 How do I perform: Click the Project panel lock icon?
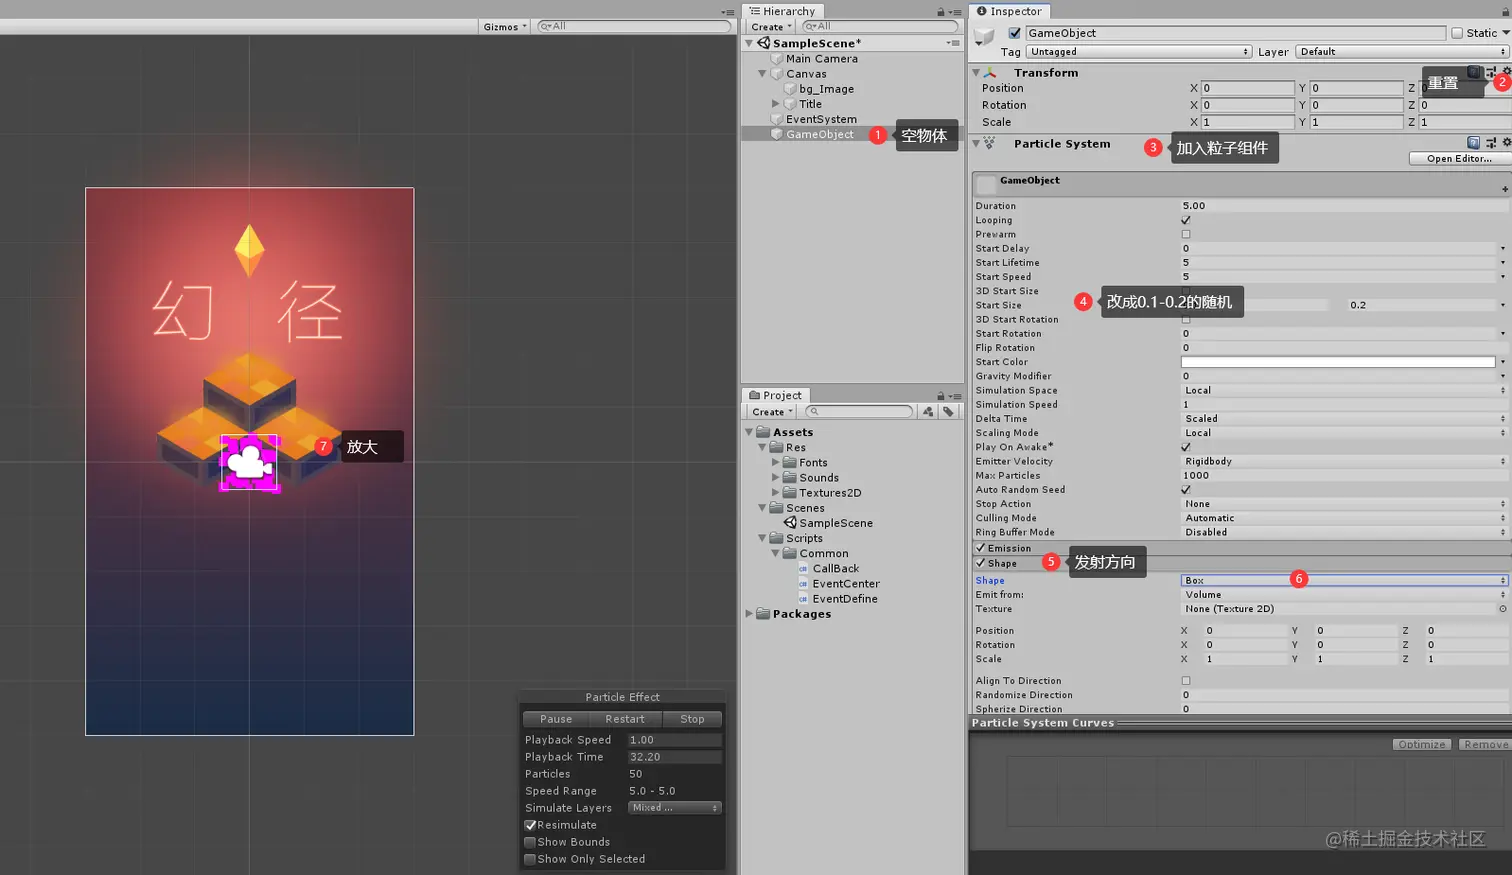tap(940, 396)
